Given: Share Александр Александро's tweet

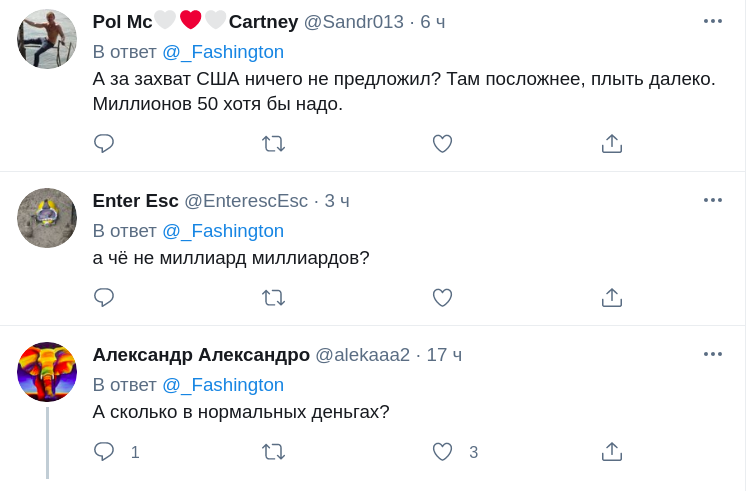Looking at the screenshot, I should (612, 452).
